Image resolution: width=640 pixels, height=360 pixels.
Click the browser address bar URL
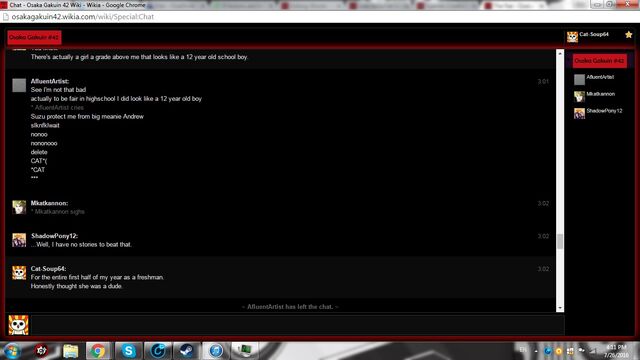tap(82, 17)
